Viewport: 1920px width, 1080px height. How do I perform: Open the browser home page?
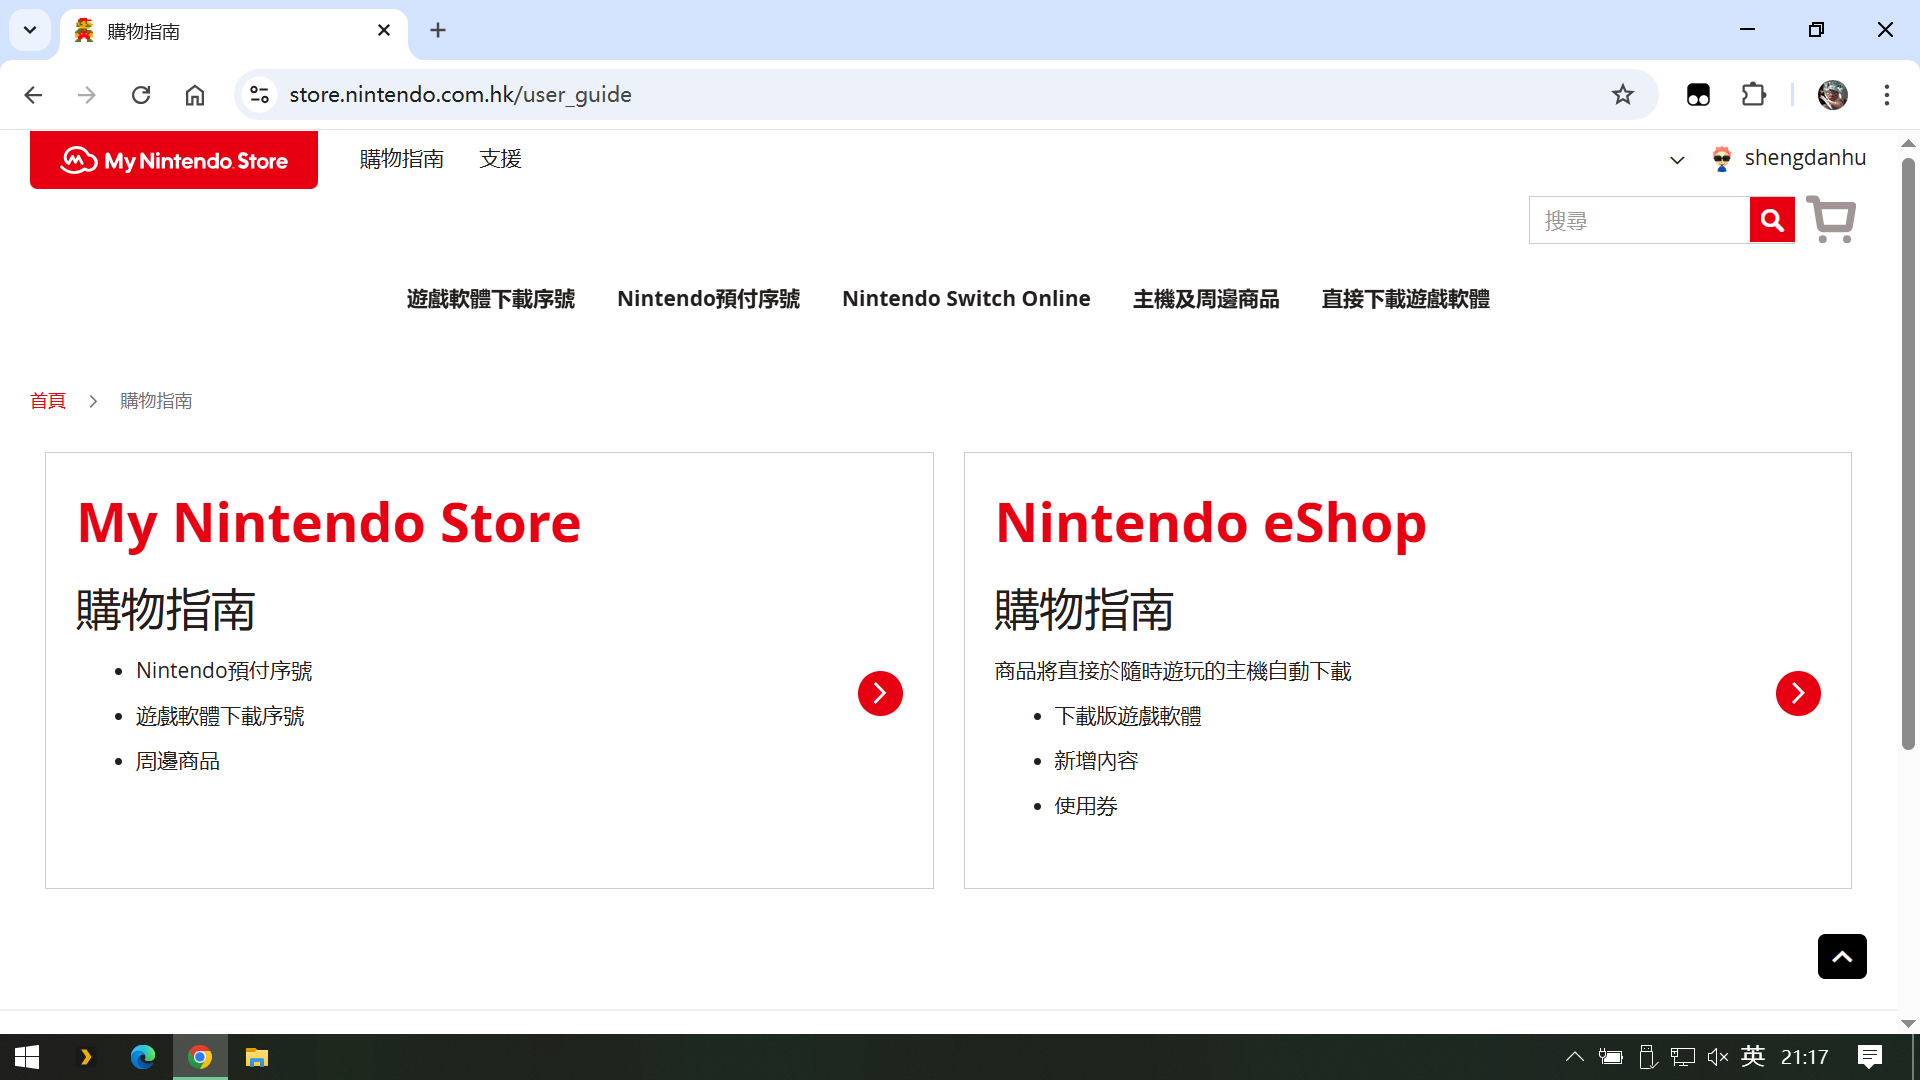tap(195, 94)
